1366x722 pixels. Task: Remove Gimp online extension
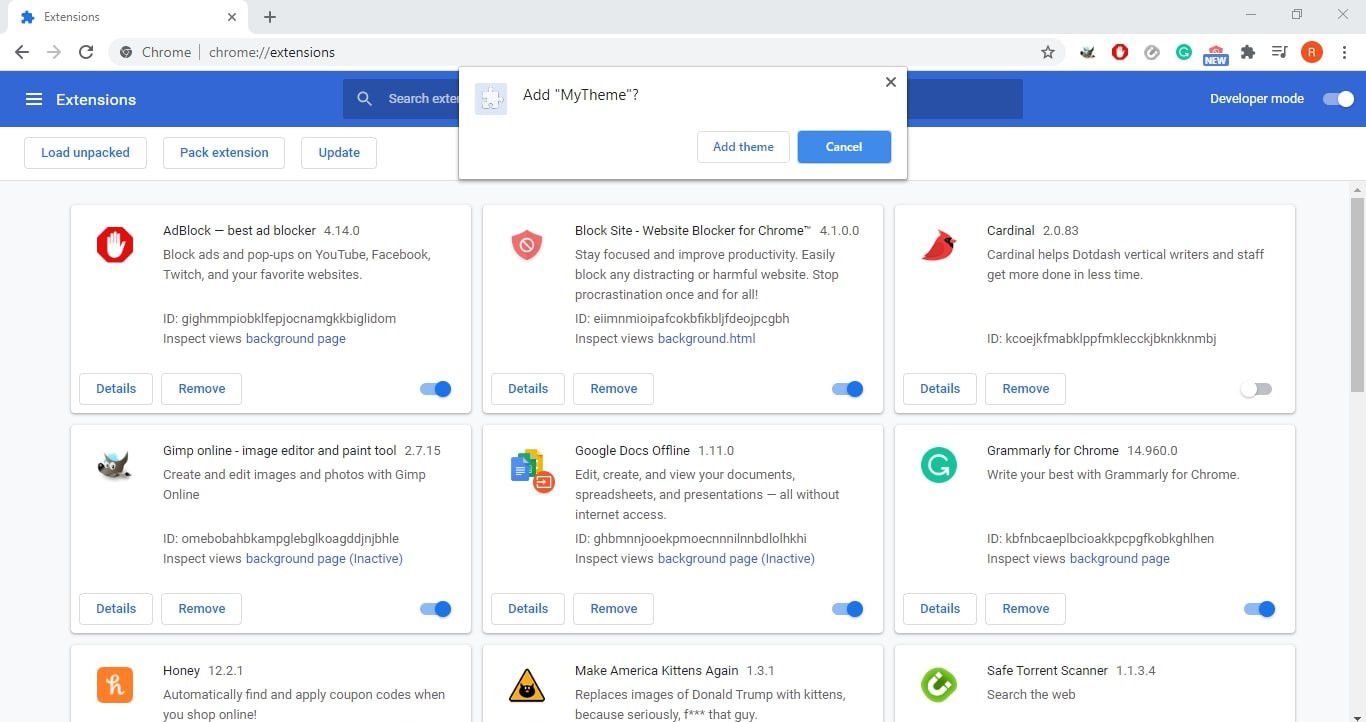[202, 609]
